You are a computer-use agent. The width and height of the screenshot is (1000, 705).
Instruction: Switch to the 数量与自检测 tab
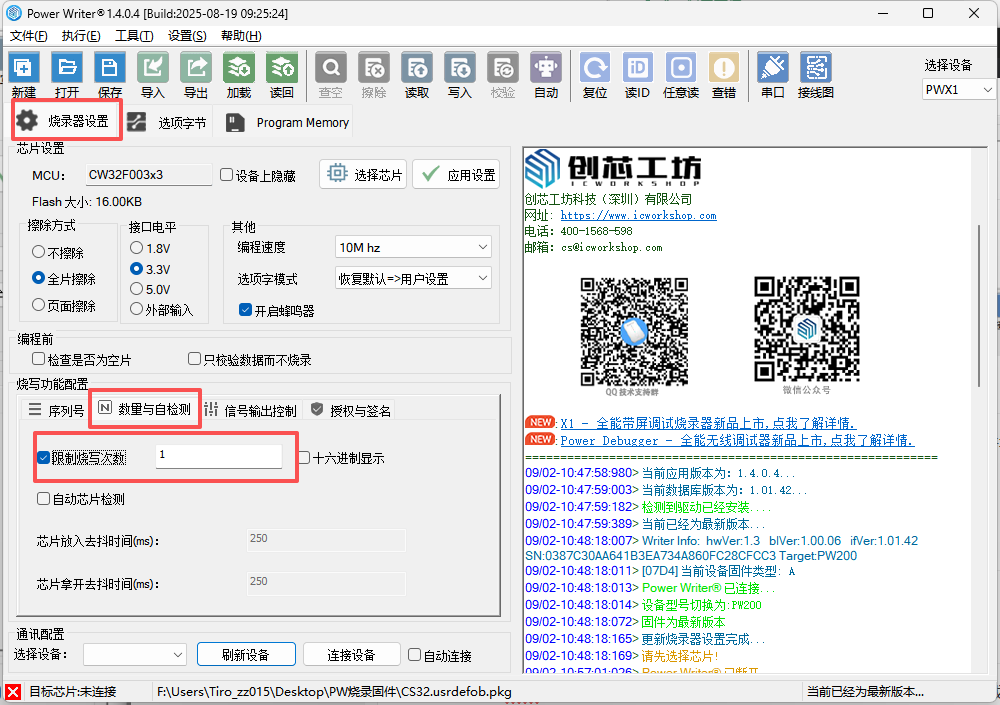[x=145, y=409]
